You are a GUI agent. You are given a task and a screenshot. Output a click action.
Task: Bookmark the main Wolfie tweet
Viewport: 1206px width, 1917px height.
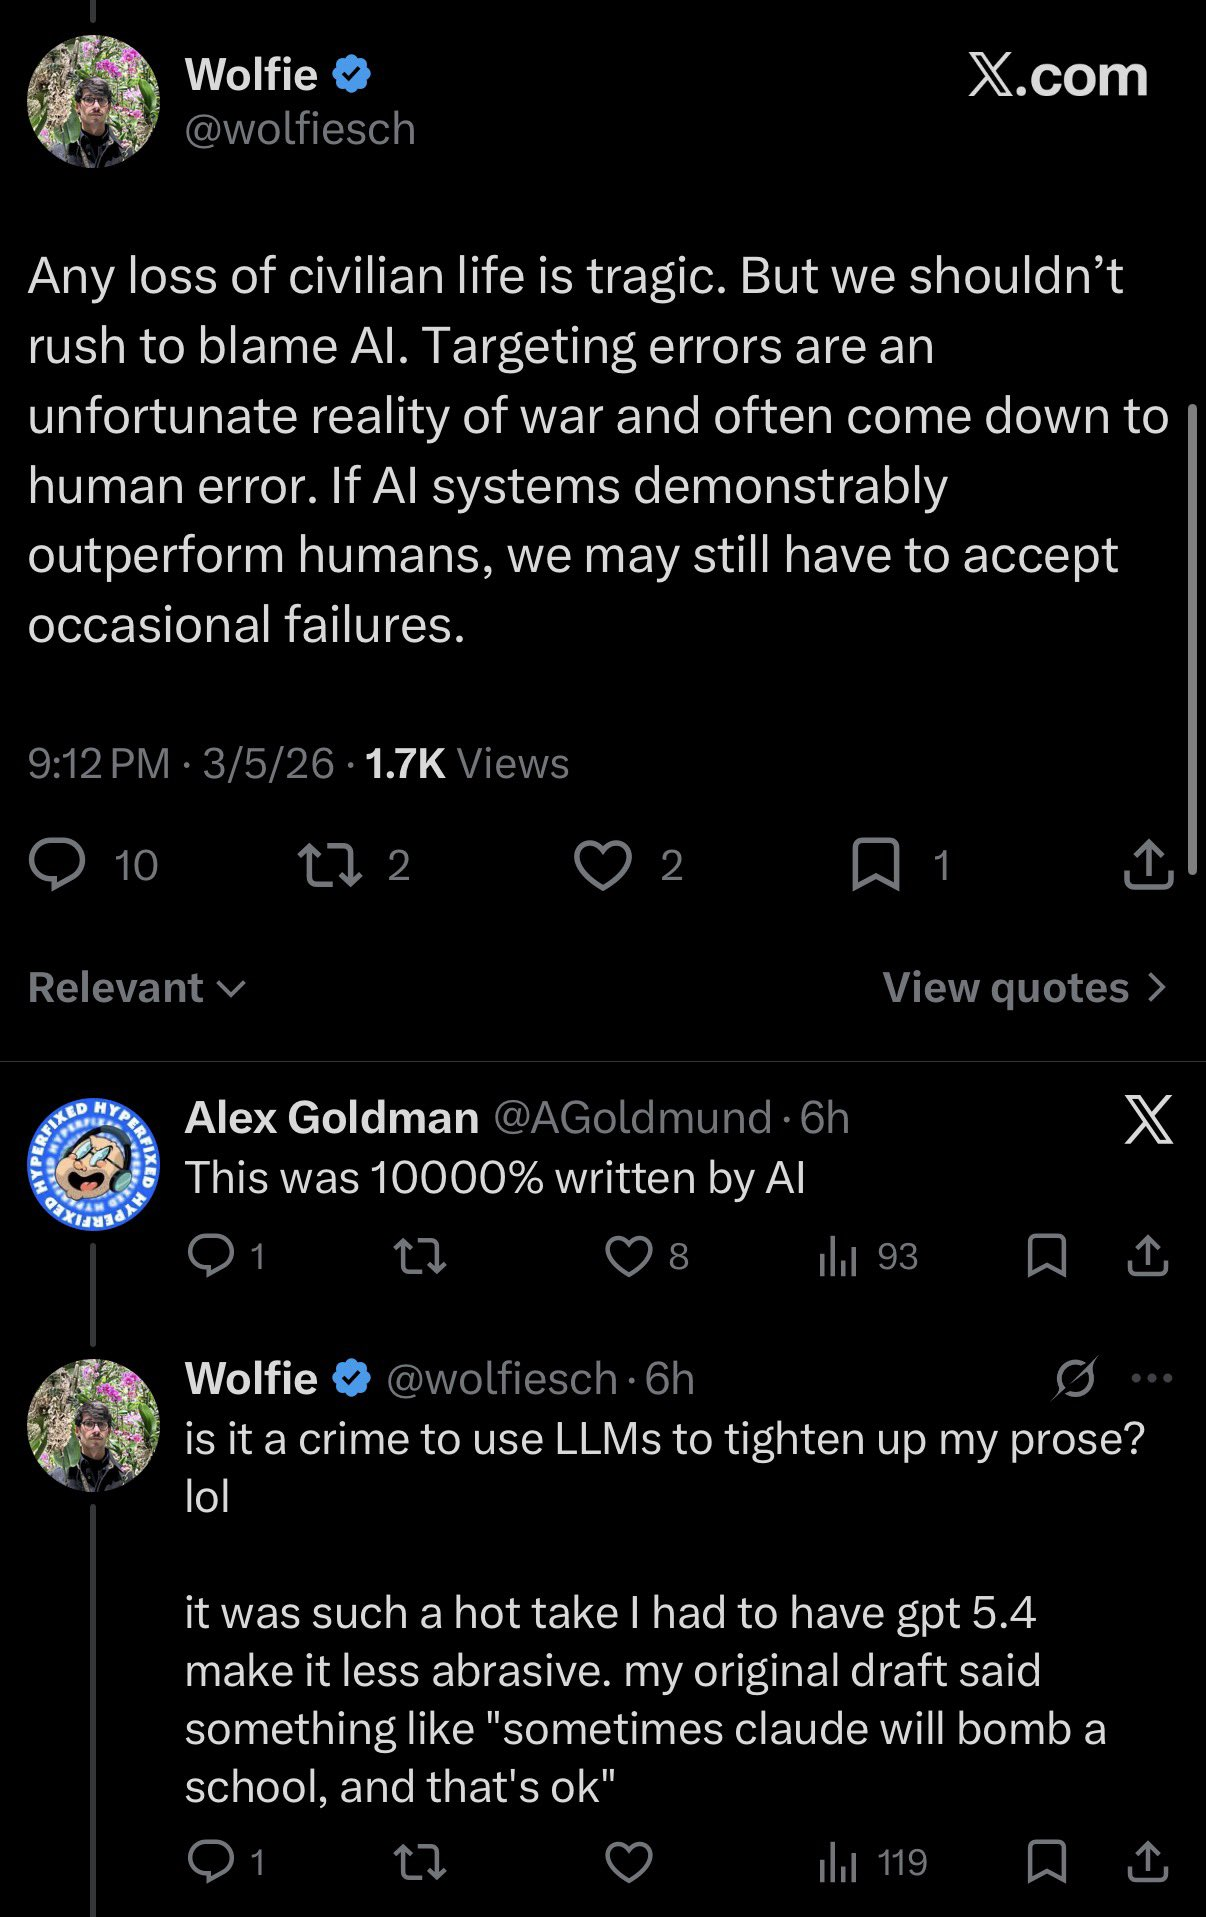tap(876, 865)
